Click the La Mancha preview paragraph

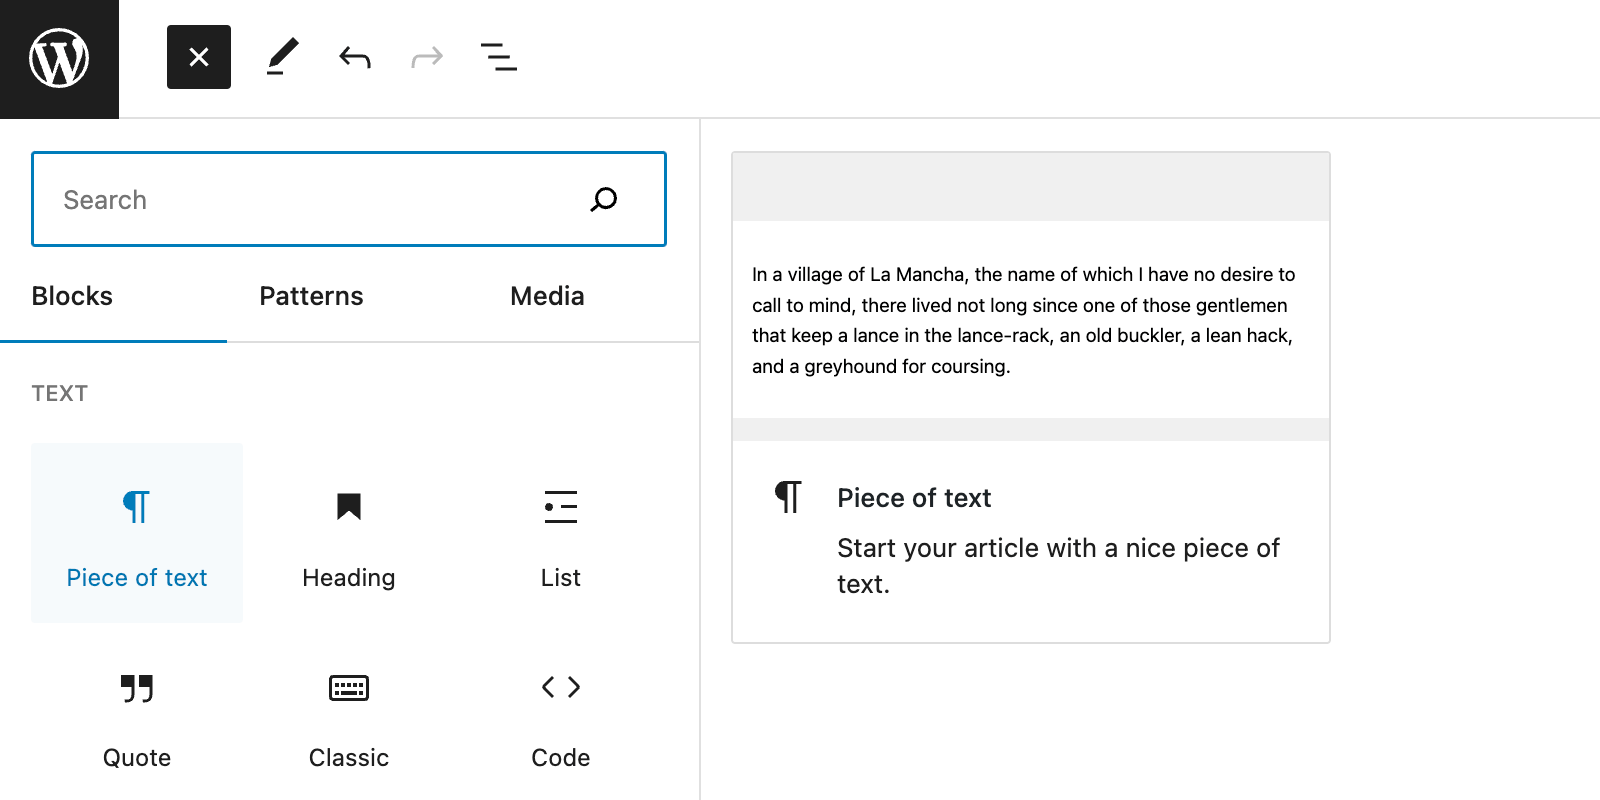(1024, 320)
